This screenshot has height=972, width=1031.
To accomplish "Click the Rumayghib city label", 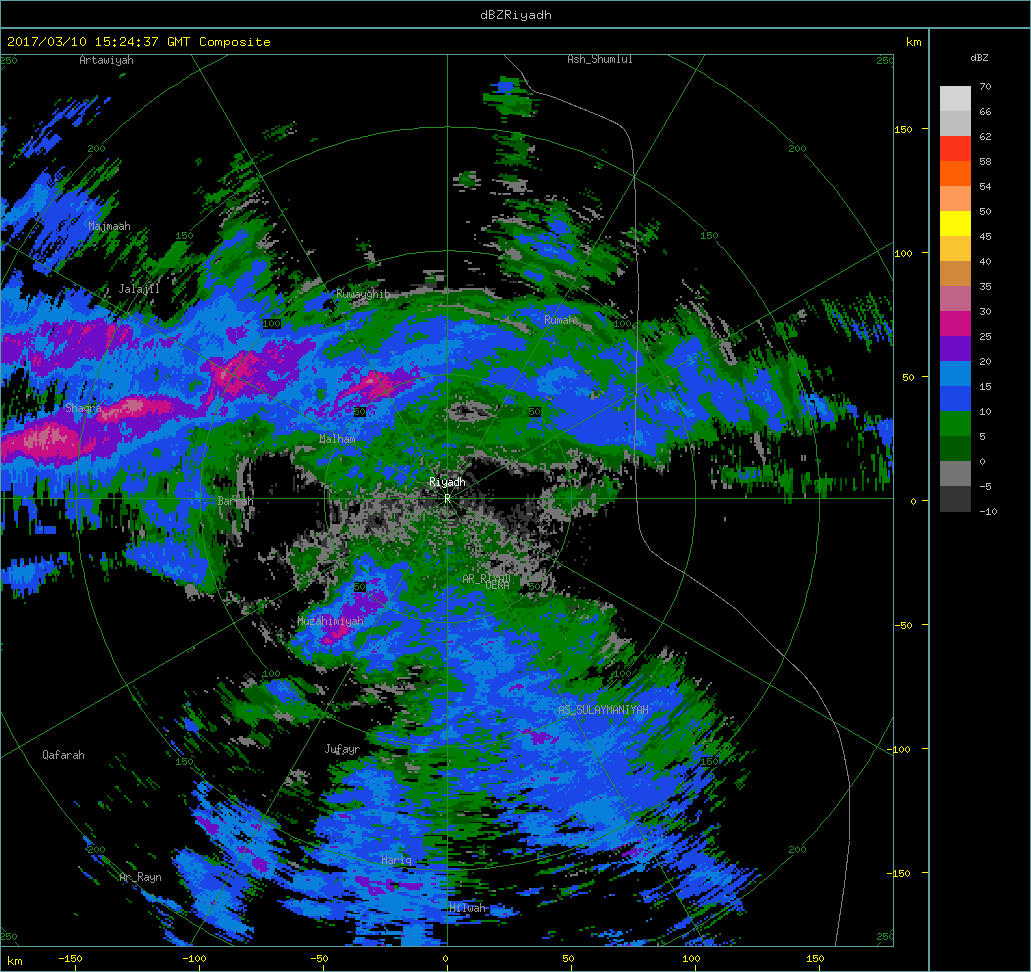I will (363, 294).
